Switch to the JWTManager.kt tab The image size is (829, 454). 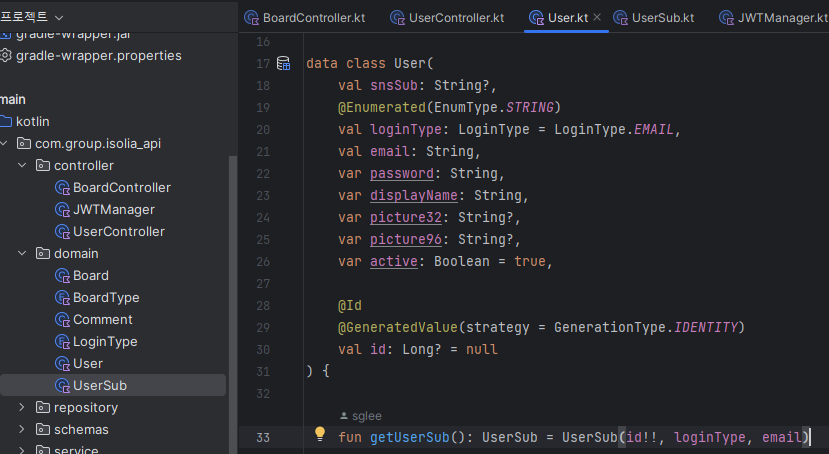(x=773, y=17)
